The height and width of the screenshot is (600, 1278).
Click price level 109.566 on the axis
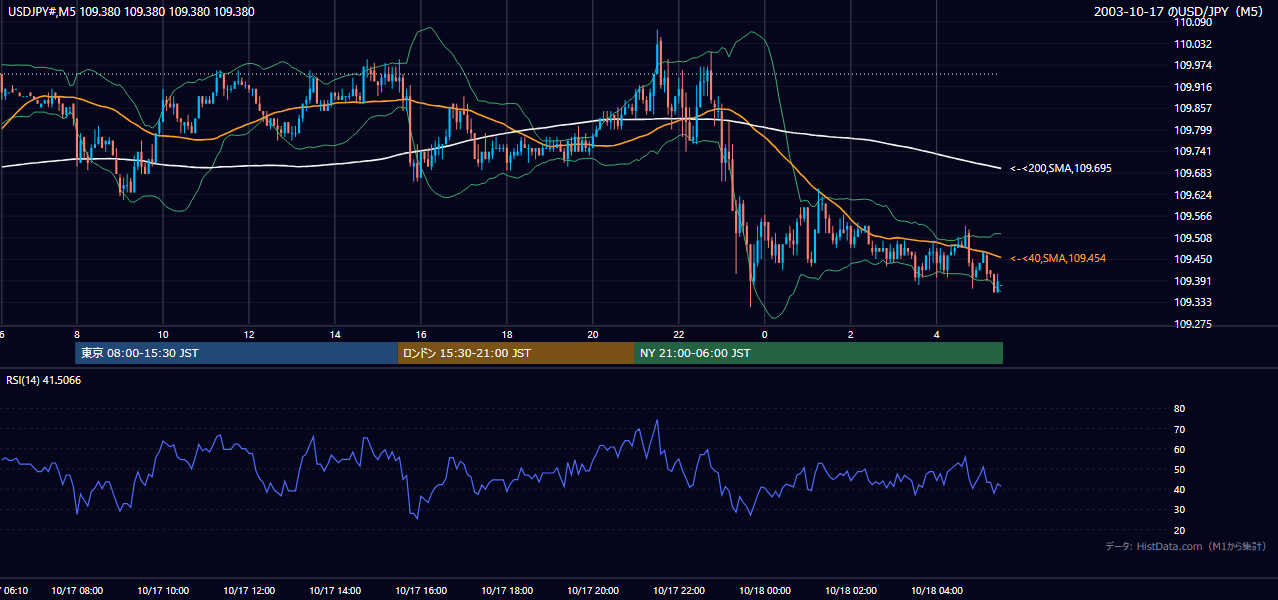coord(1194,216)
